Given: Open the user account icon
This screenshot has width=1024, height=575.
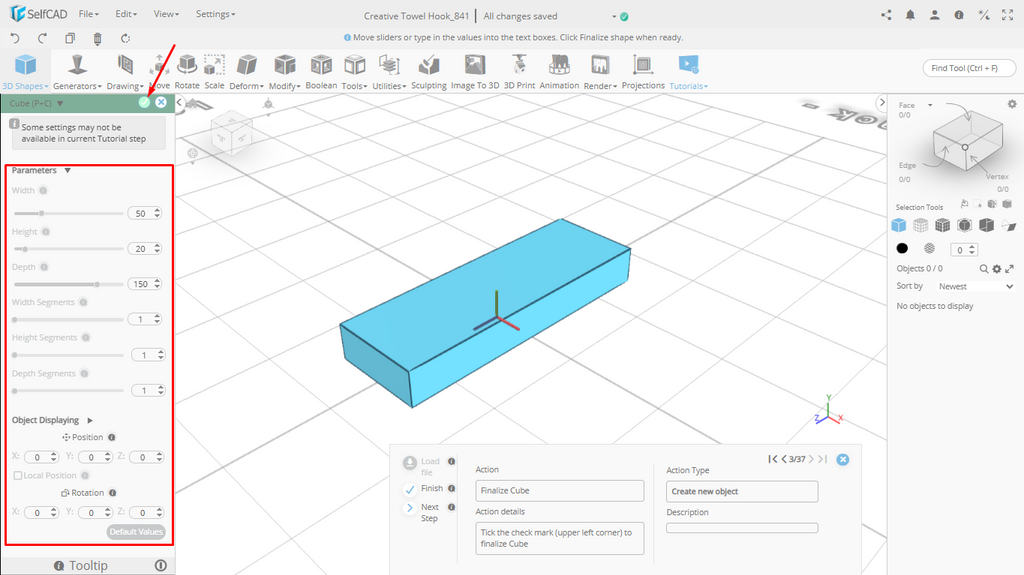Looking at the screenshot, I should point(935,15).
